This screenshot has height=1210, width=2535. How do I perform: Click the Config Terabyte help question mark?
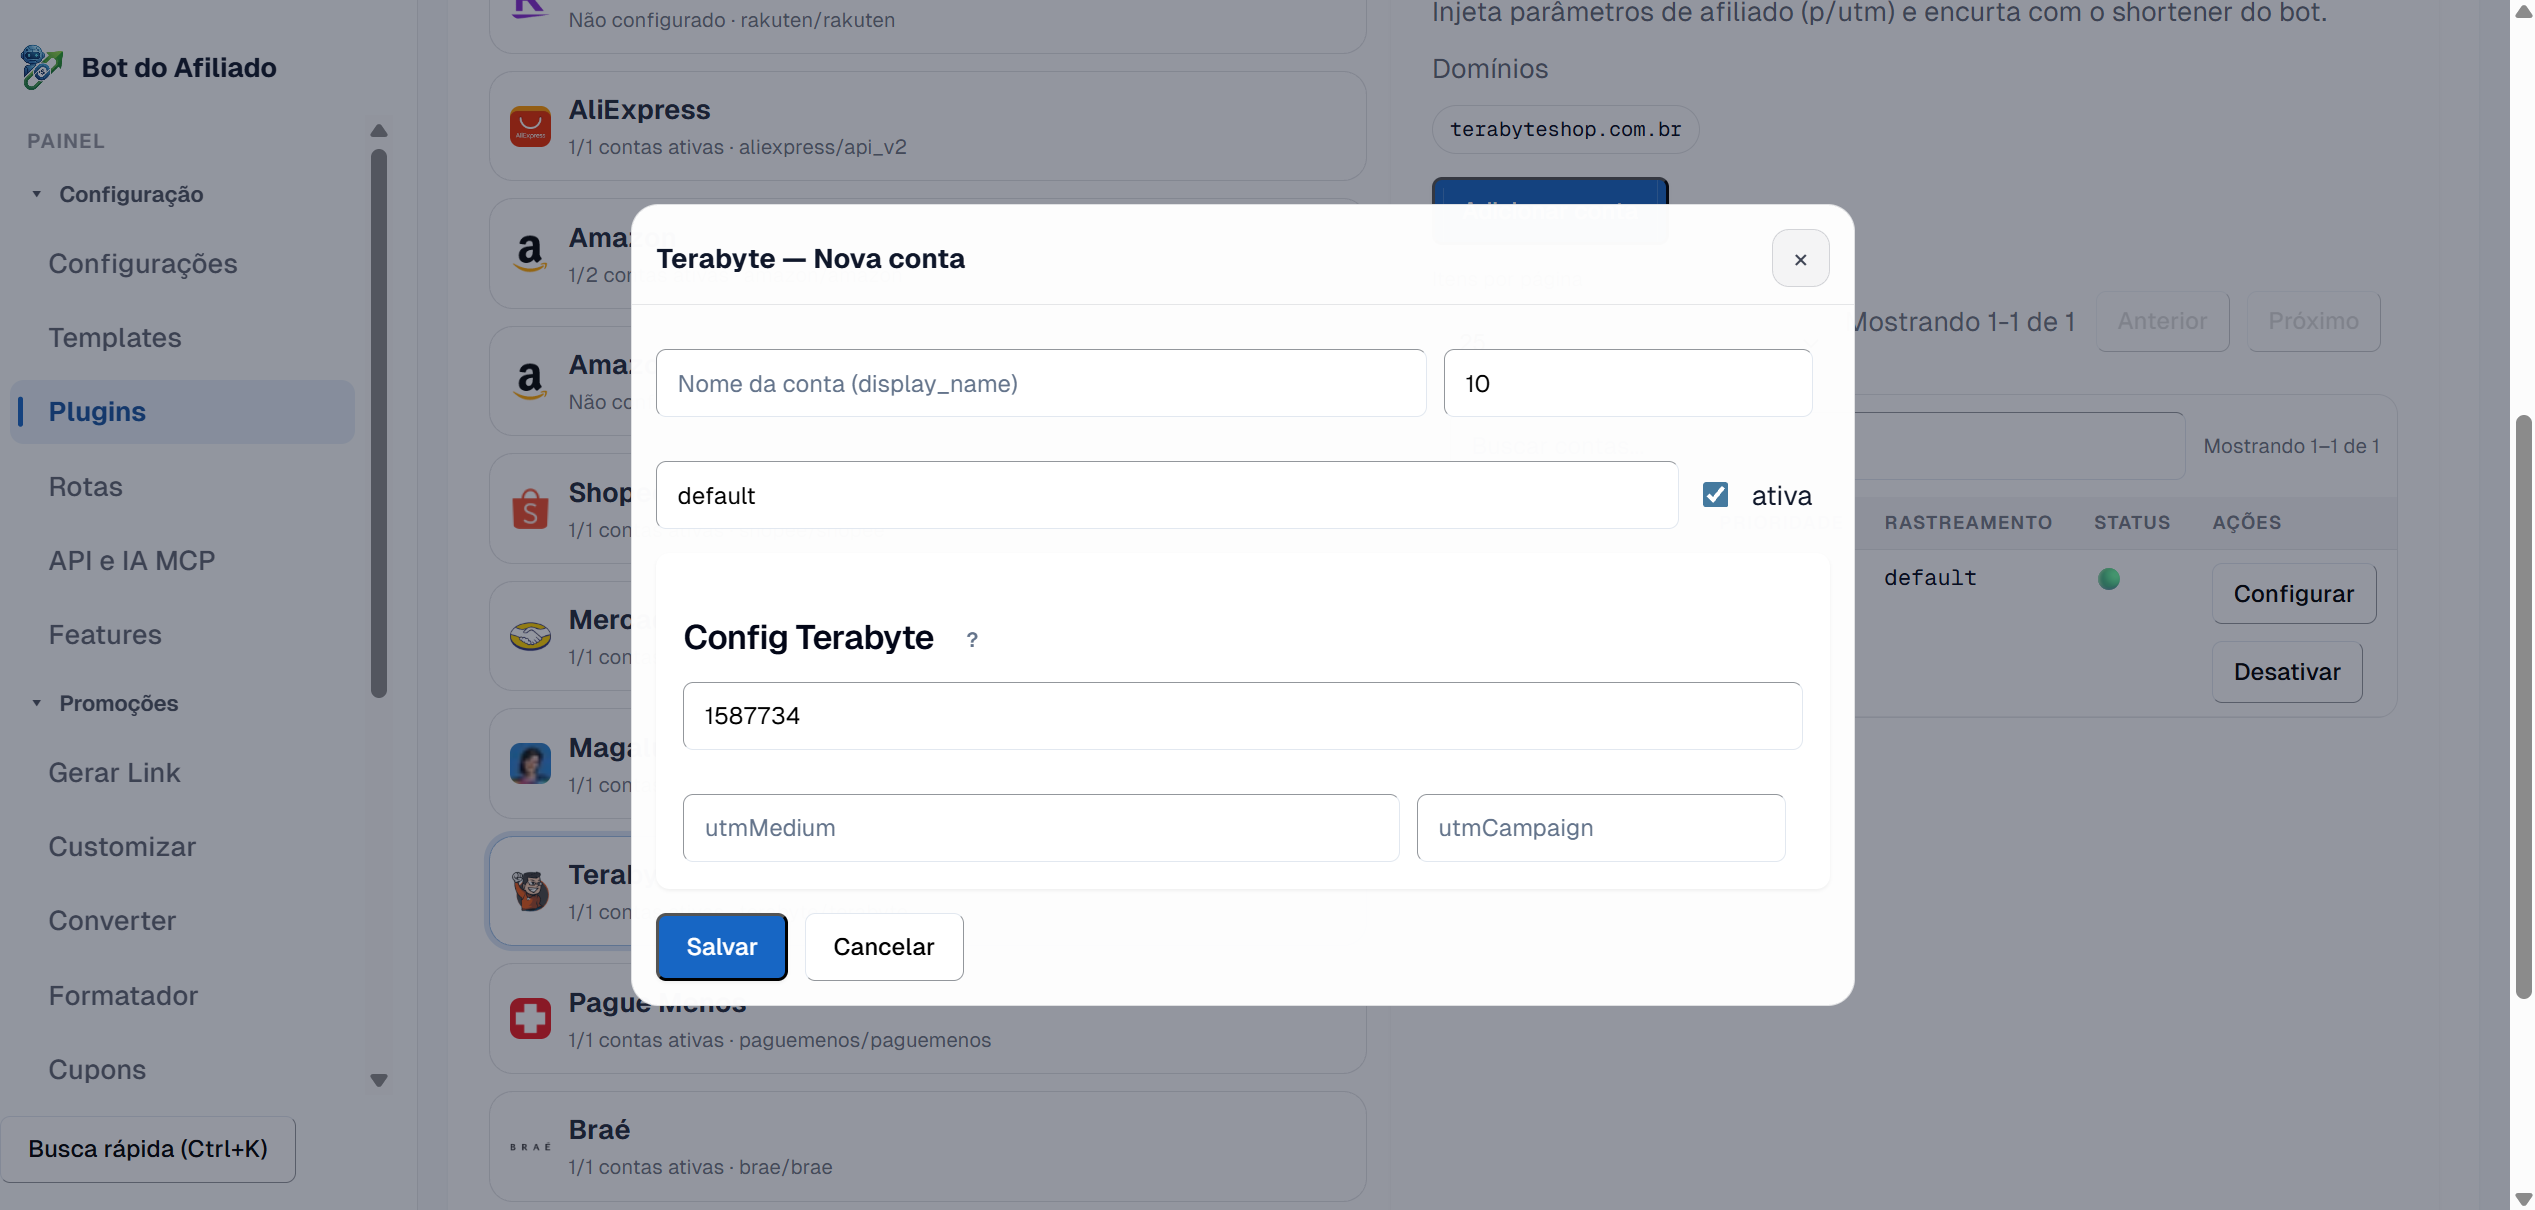coord(972,640)
